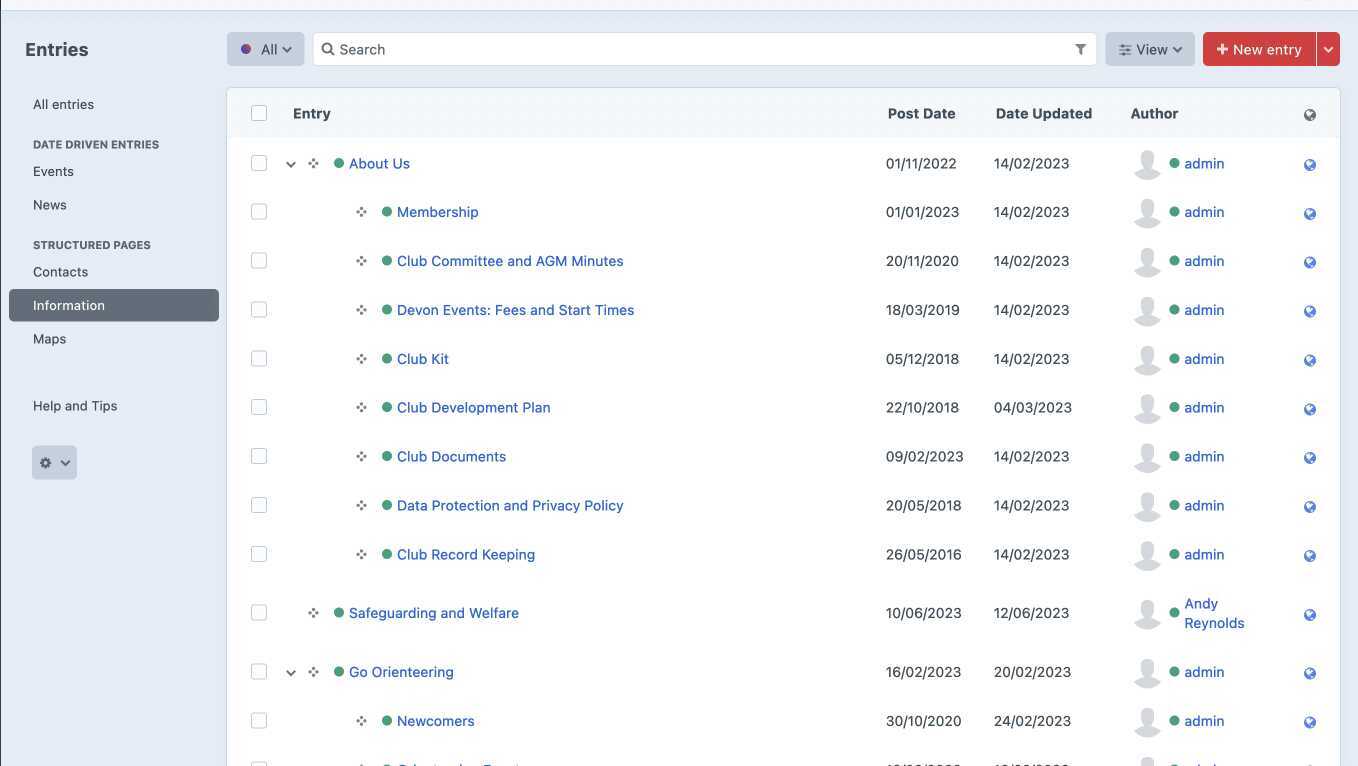Open the All status filter dropdown

point(266,48)
